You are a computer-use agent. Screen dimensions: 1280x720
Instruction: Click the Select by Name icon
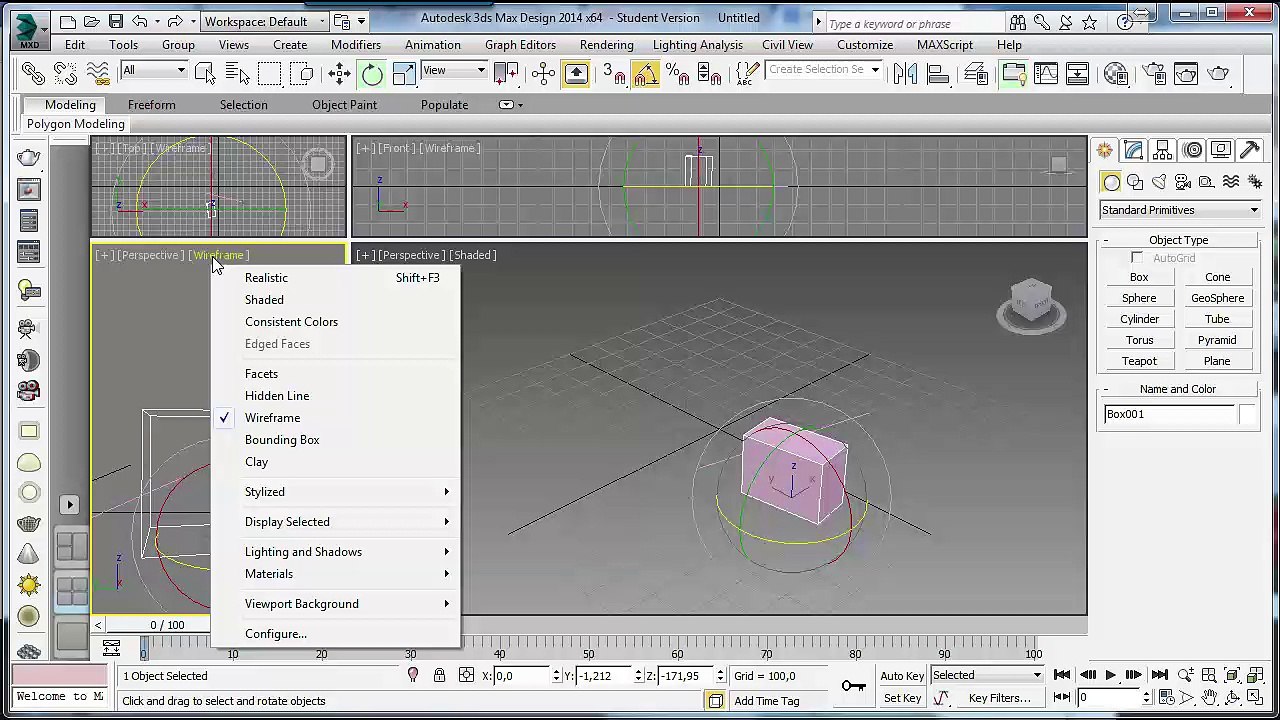tap(237, 73)
